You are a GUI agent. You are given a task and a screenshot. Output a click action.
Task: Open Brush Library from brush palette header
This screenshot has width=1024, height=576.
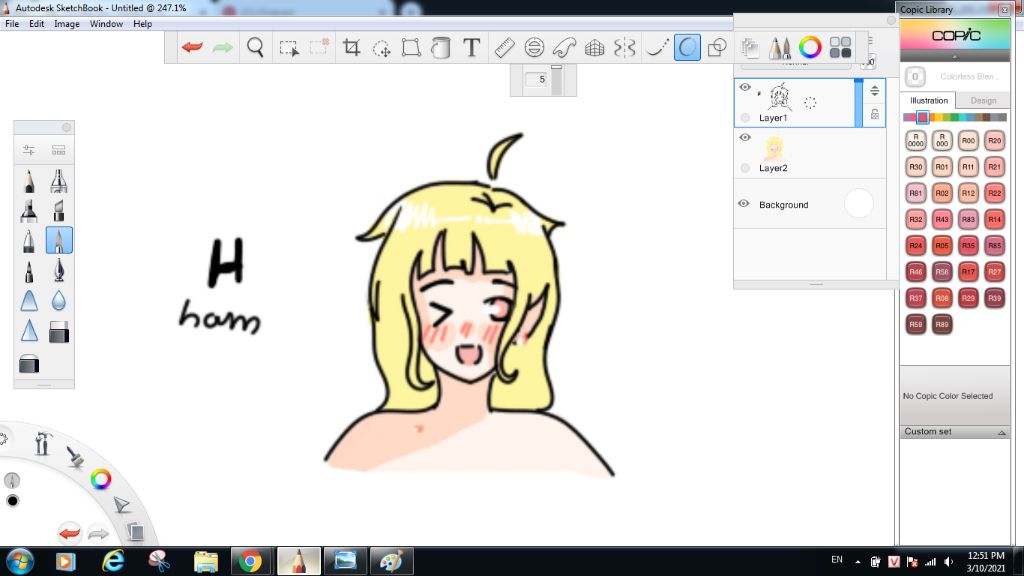(58, 150)
